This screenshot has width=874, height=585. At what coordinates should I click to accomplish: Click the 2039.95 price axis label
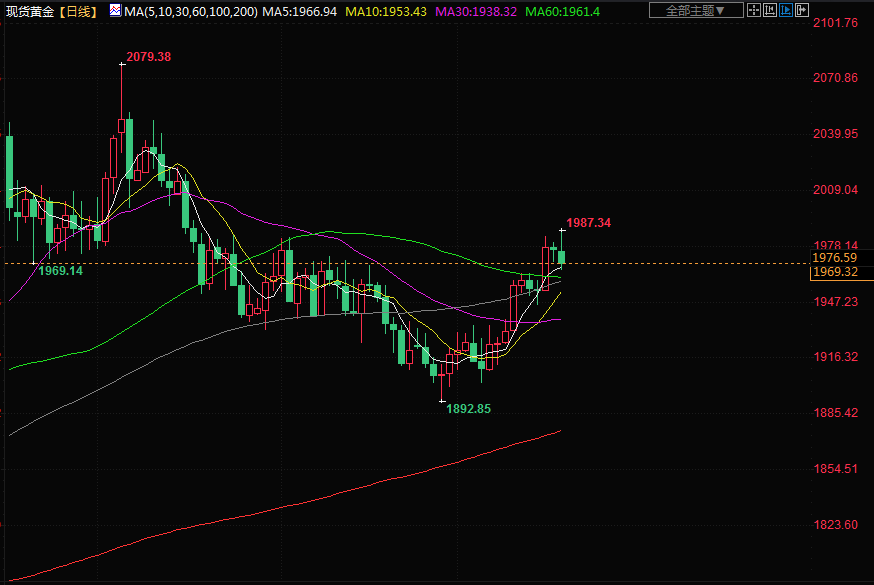pos(836,134)
